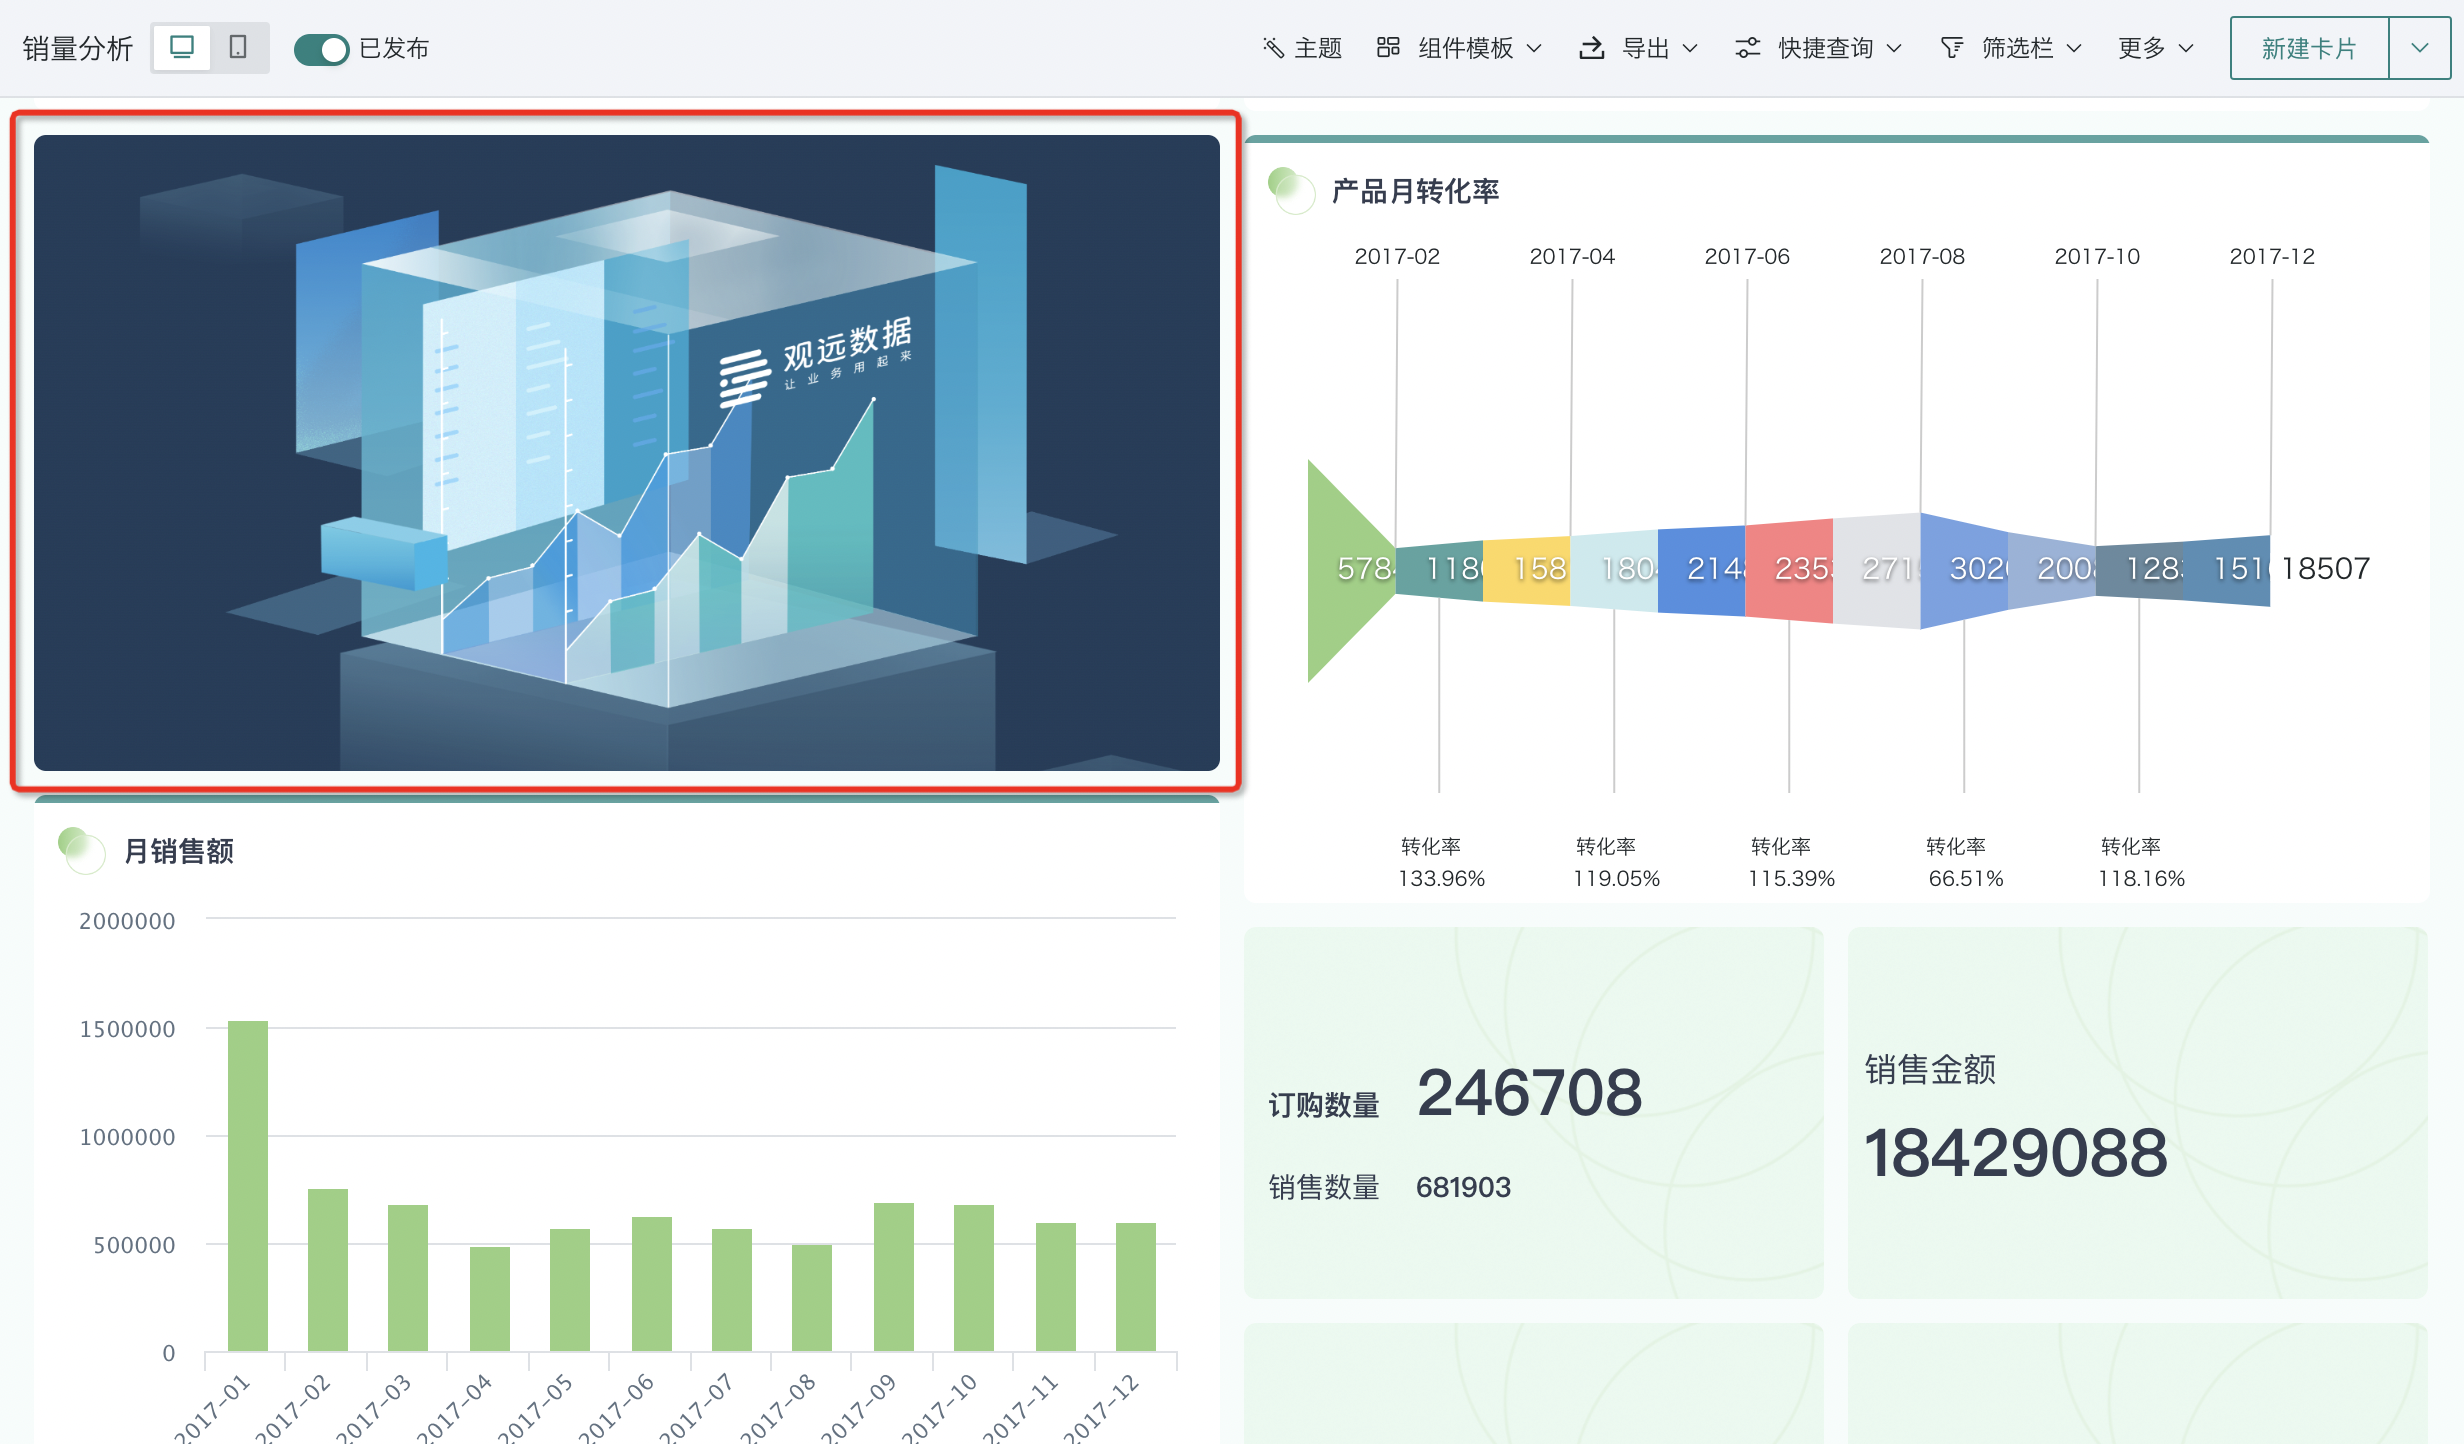Screen dimensions: 2464x1444
Task: Click the yellow 158 funnel segment
Action: click(x=1526, y=571)
